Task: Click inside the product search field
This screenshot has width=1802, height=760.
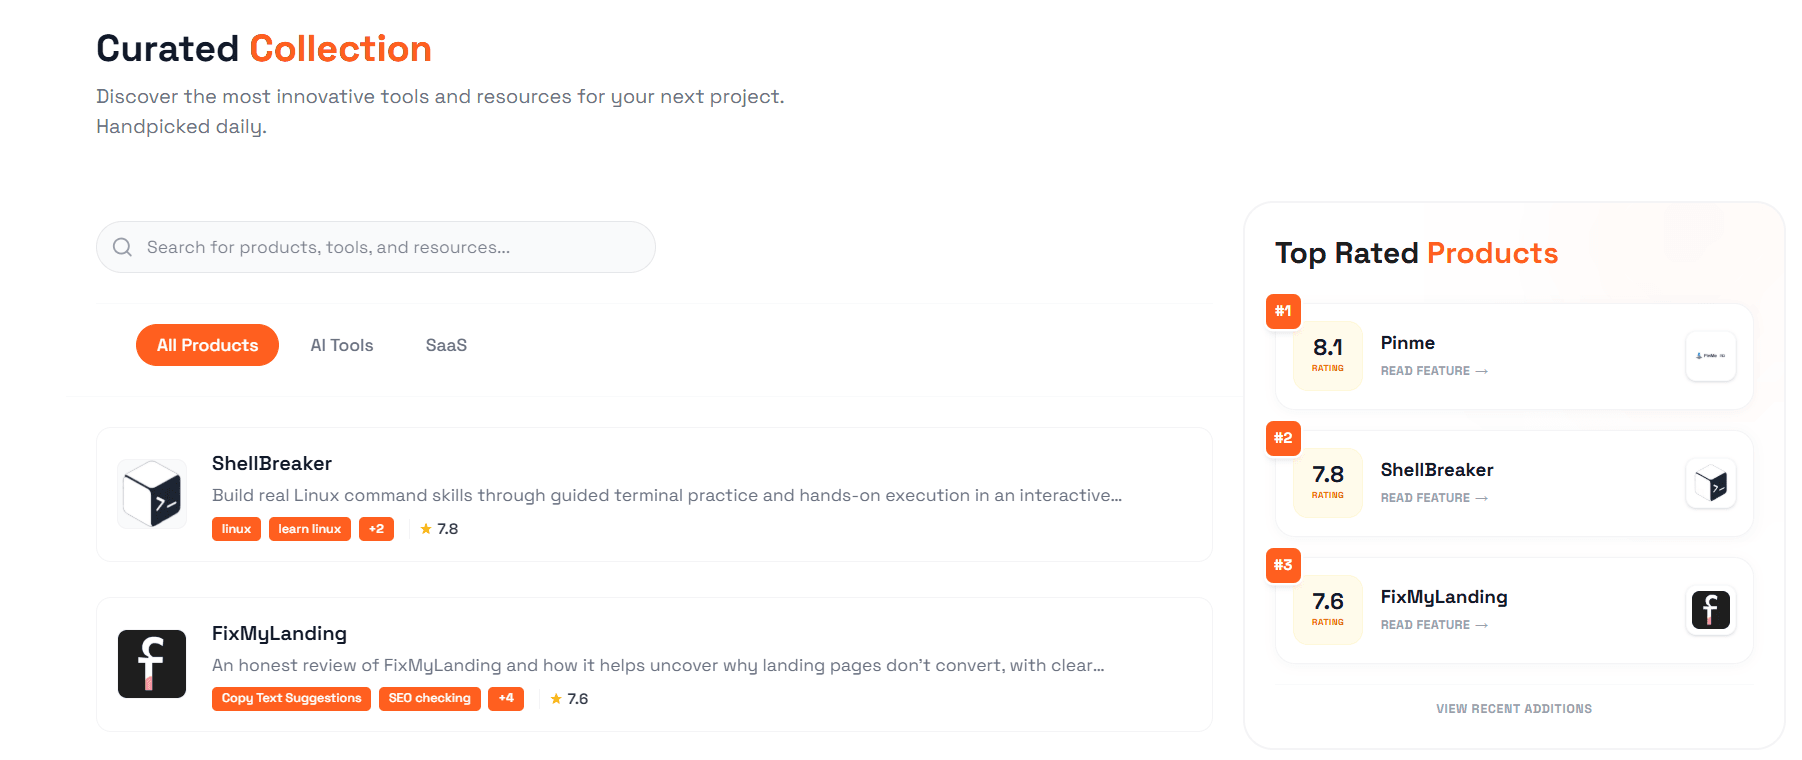Action: pos(375,247)
